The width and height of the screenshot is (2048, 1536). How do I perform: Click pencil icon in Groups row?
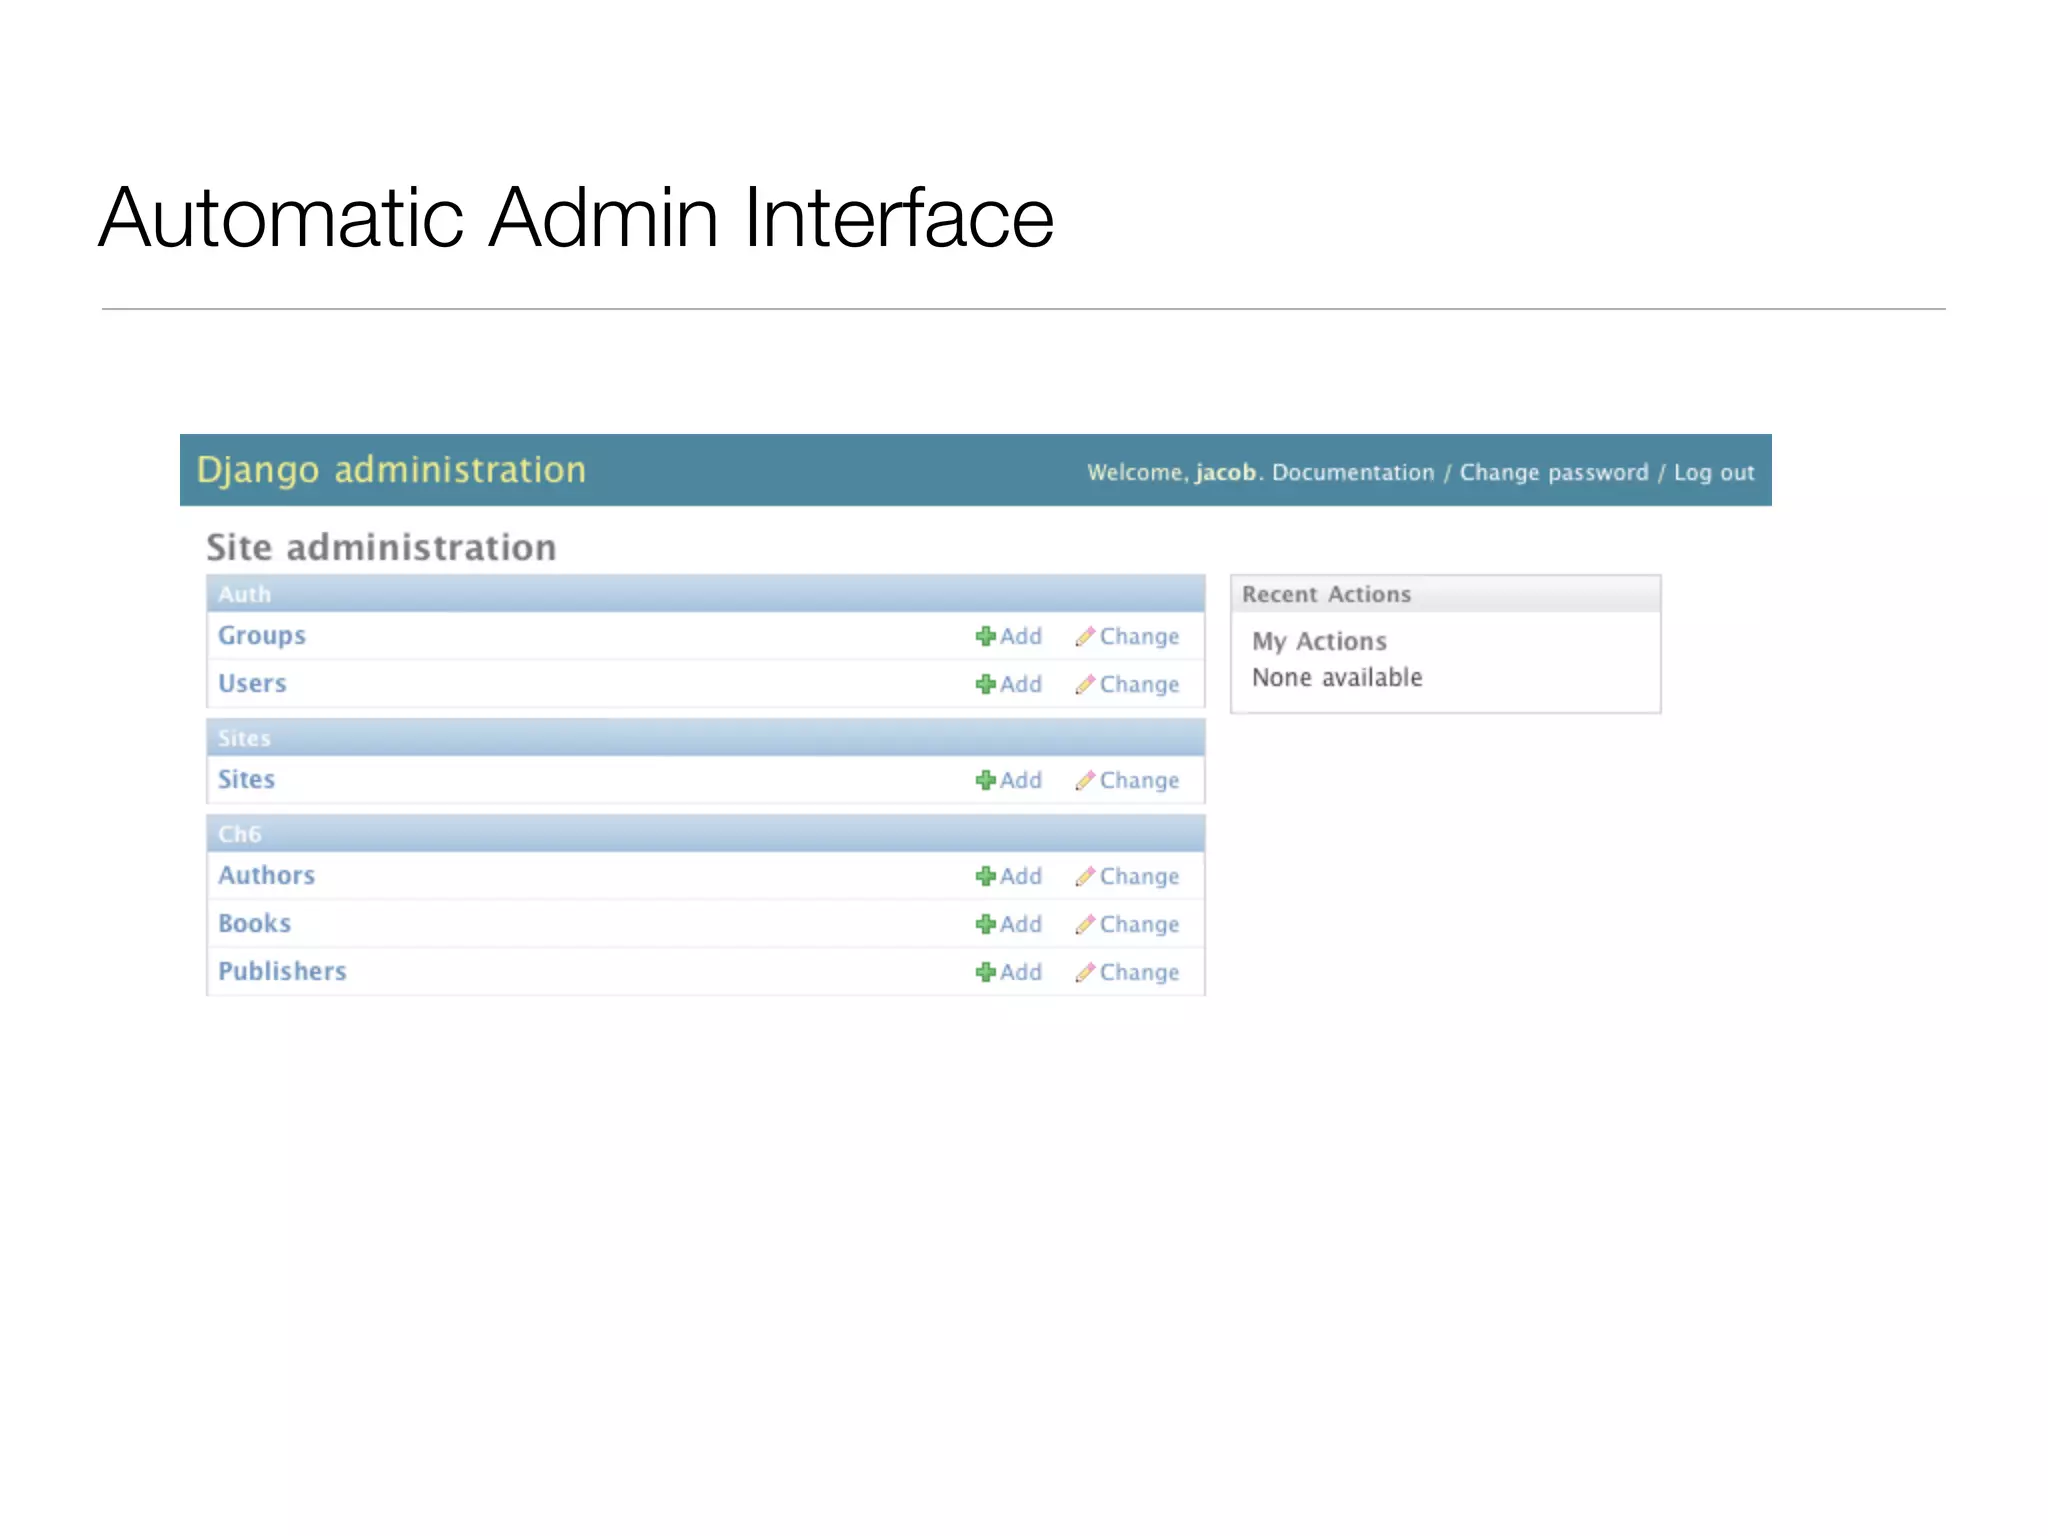coord(1084,636)
